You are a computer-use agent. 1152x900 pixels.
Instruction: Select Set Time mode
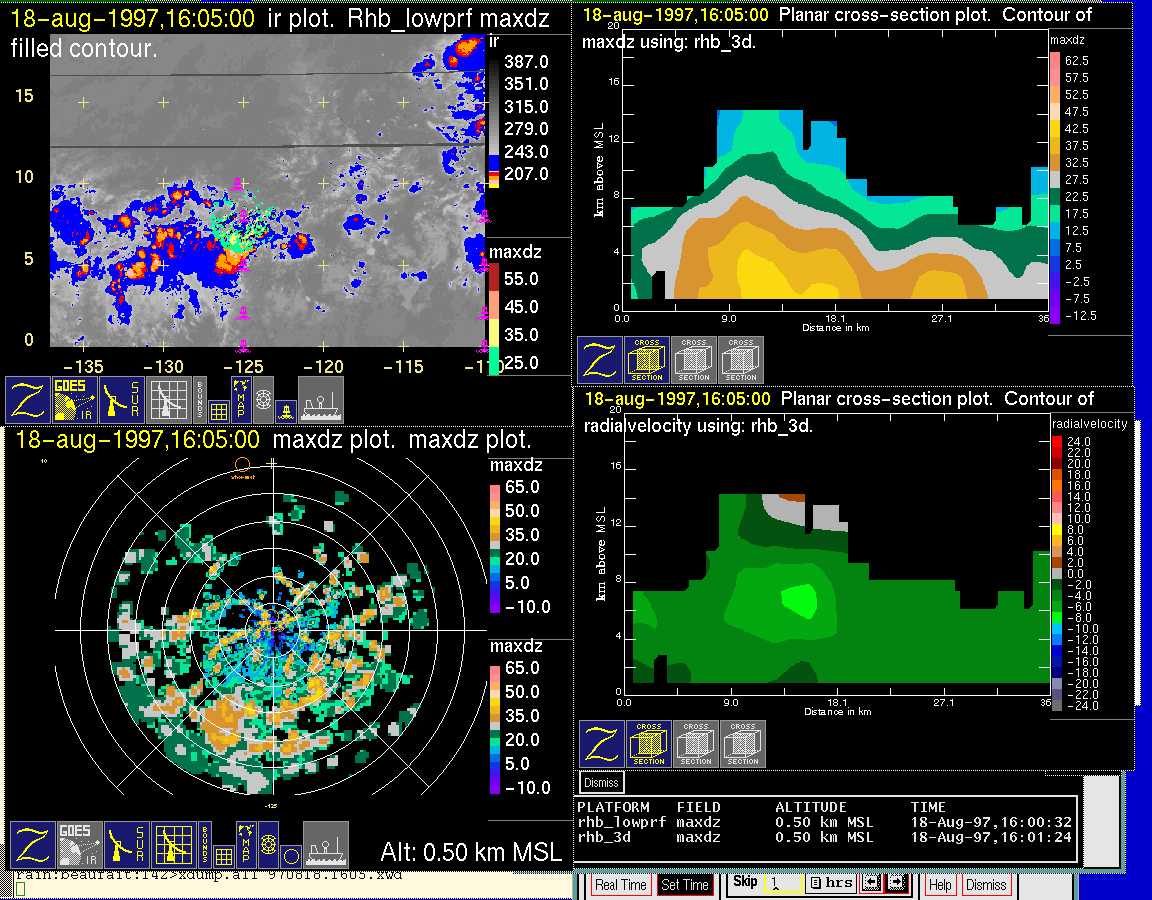[x=685, y=885]
